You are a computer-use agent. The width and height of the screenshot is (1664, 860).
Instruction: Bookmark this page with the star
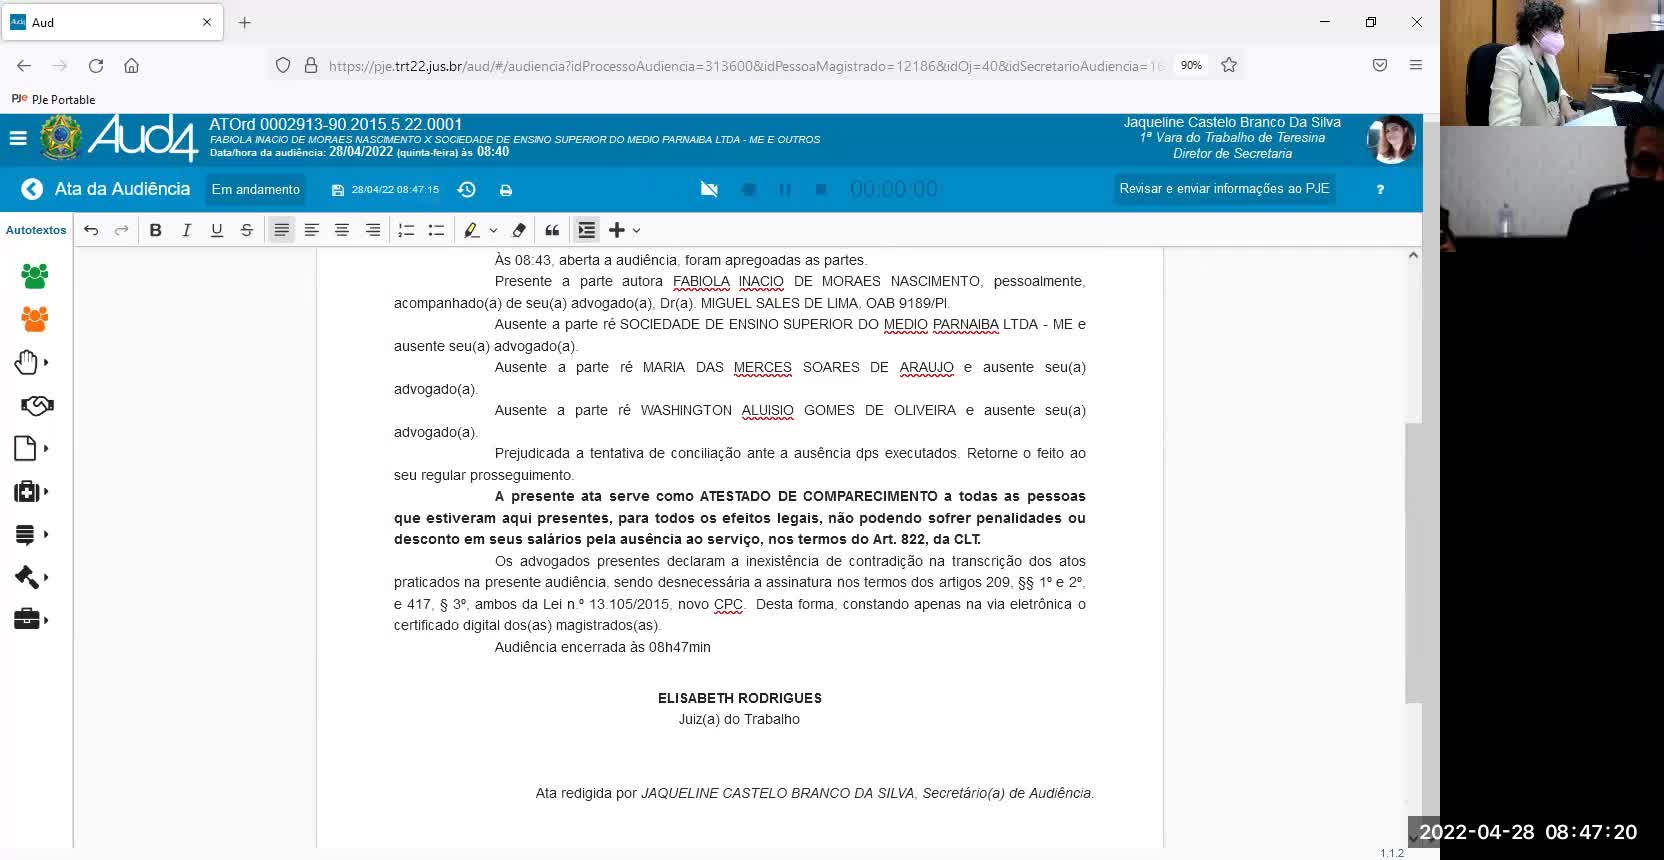point(1229,65)
